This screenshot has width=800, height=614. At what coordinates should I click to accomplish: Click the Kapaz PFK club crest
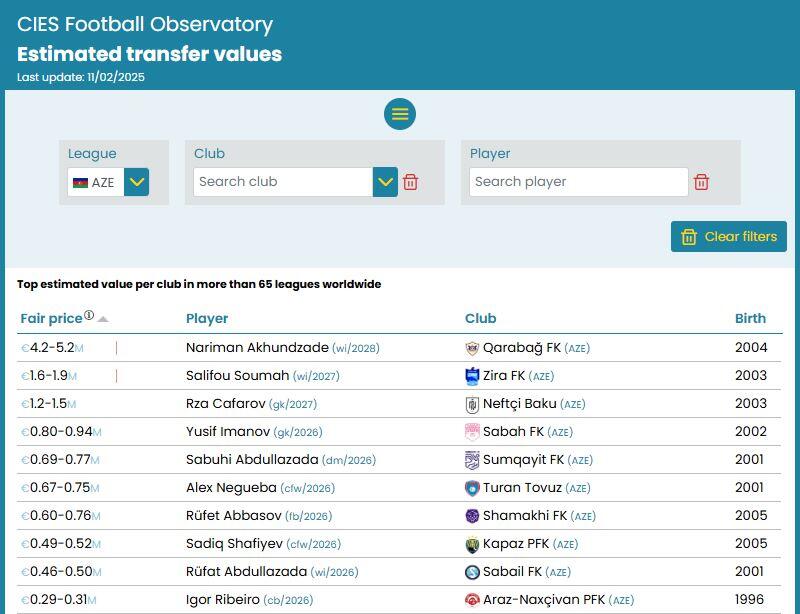(472, 545)
